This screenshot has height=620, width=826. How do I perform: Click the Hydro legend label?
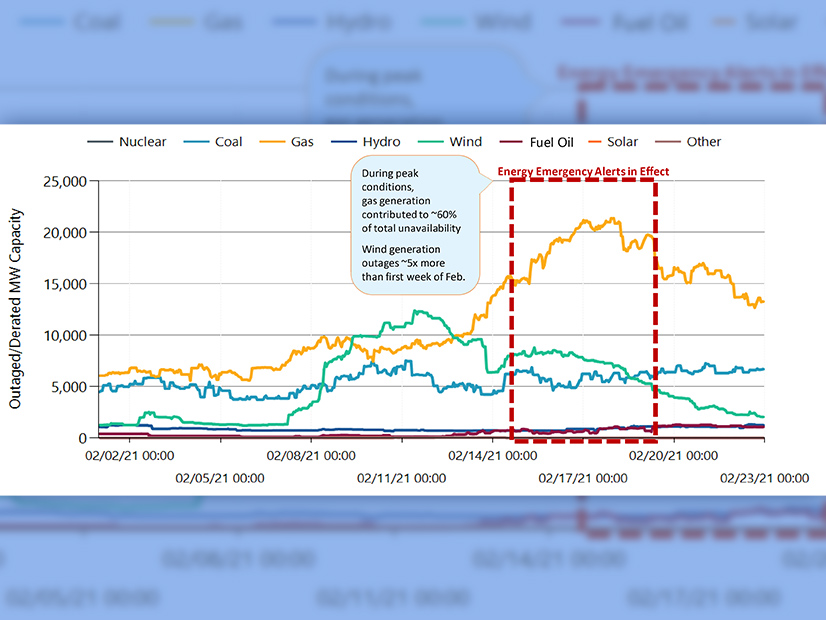click(x=380, y=142)
